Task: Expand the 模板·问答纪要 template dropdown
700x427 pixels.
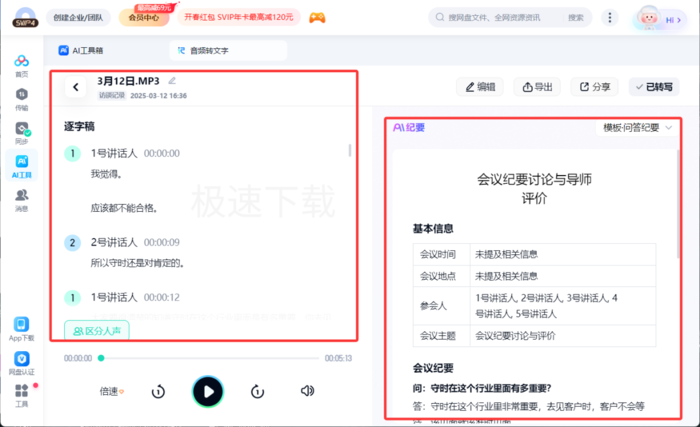Action: tap(638, 128)
